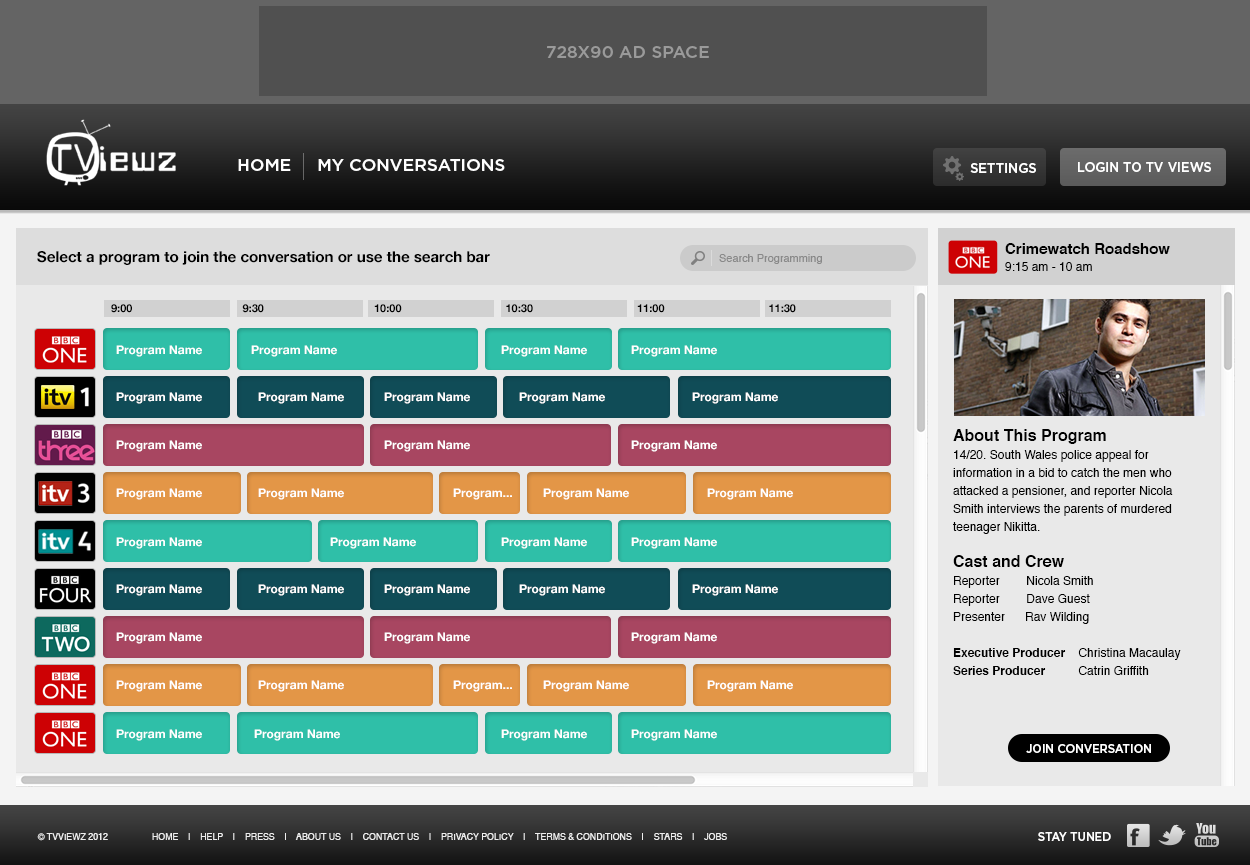
Task: Select the BBC Two channel icon
Action: 65,637
